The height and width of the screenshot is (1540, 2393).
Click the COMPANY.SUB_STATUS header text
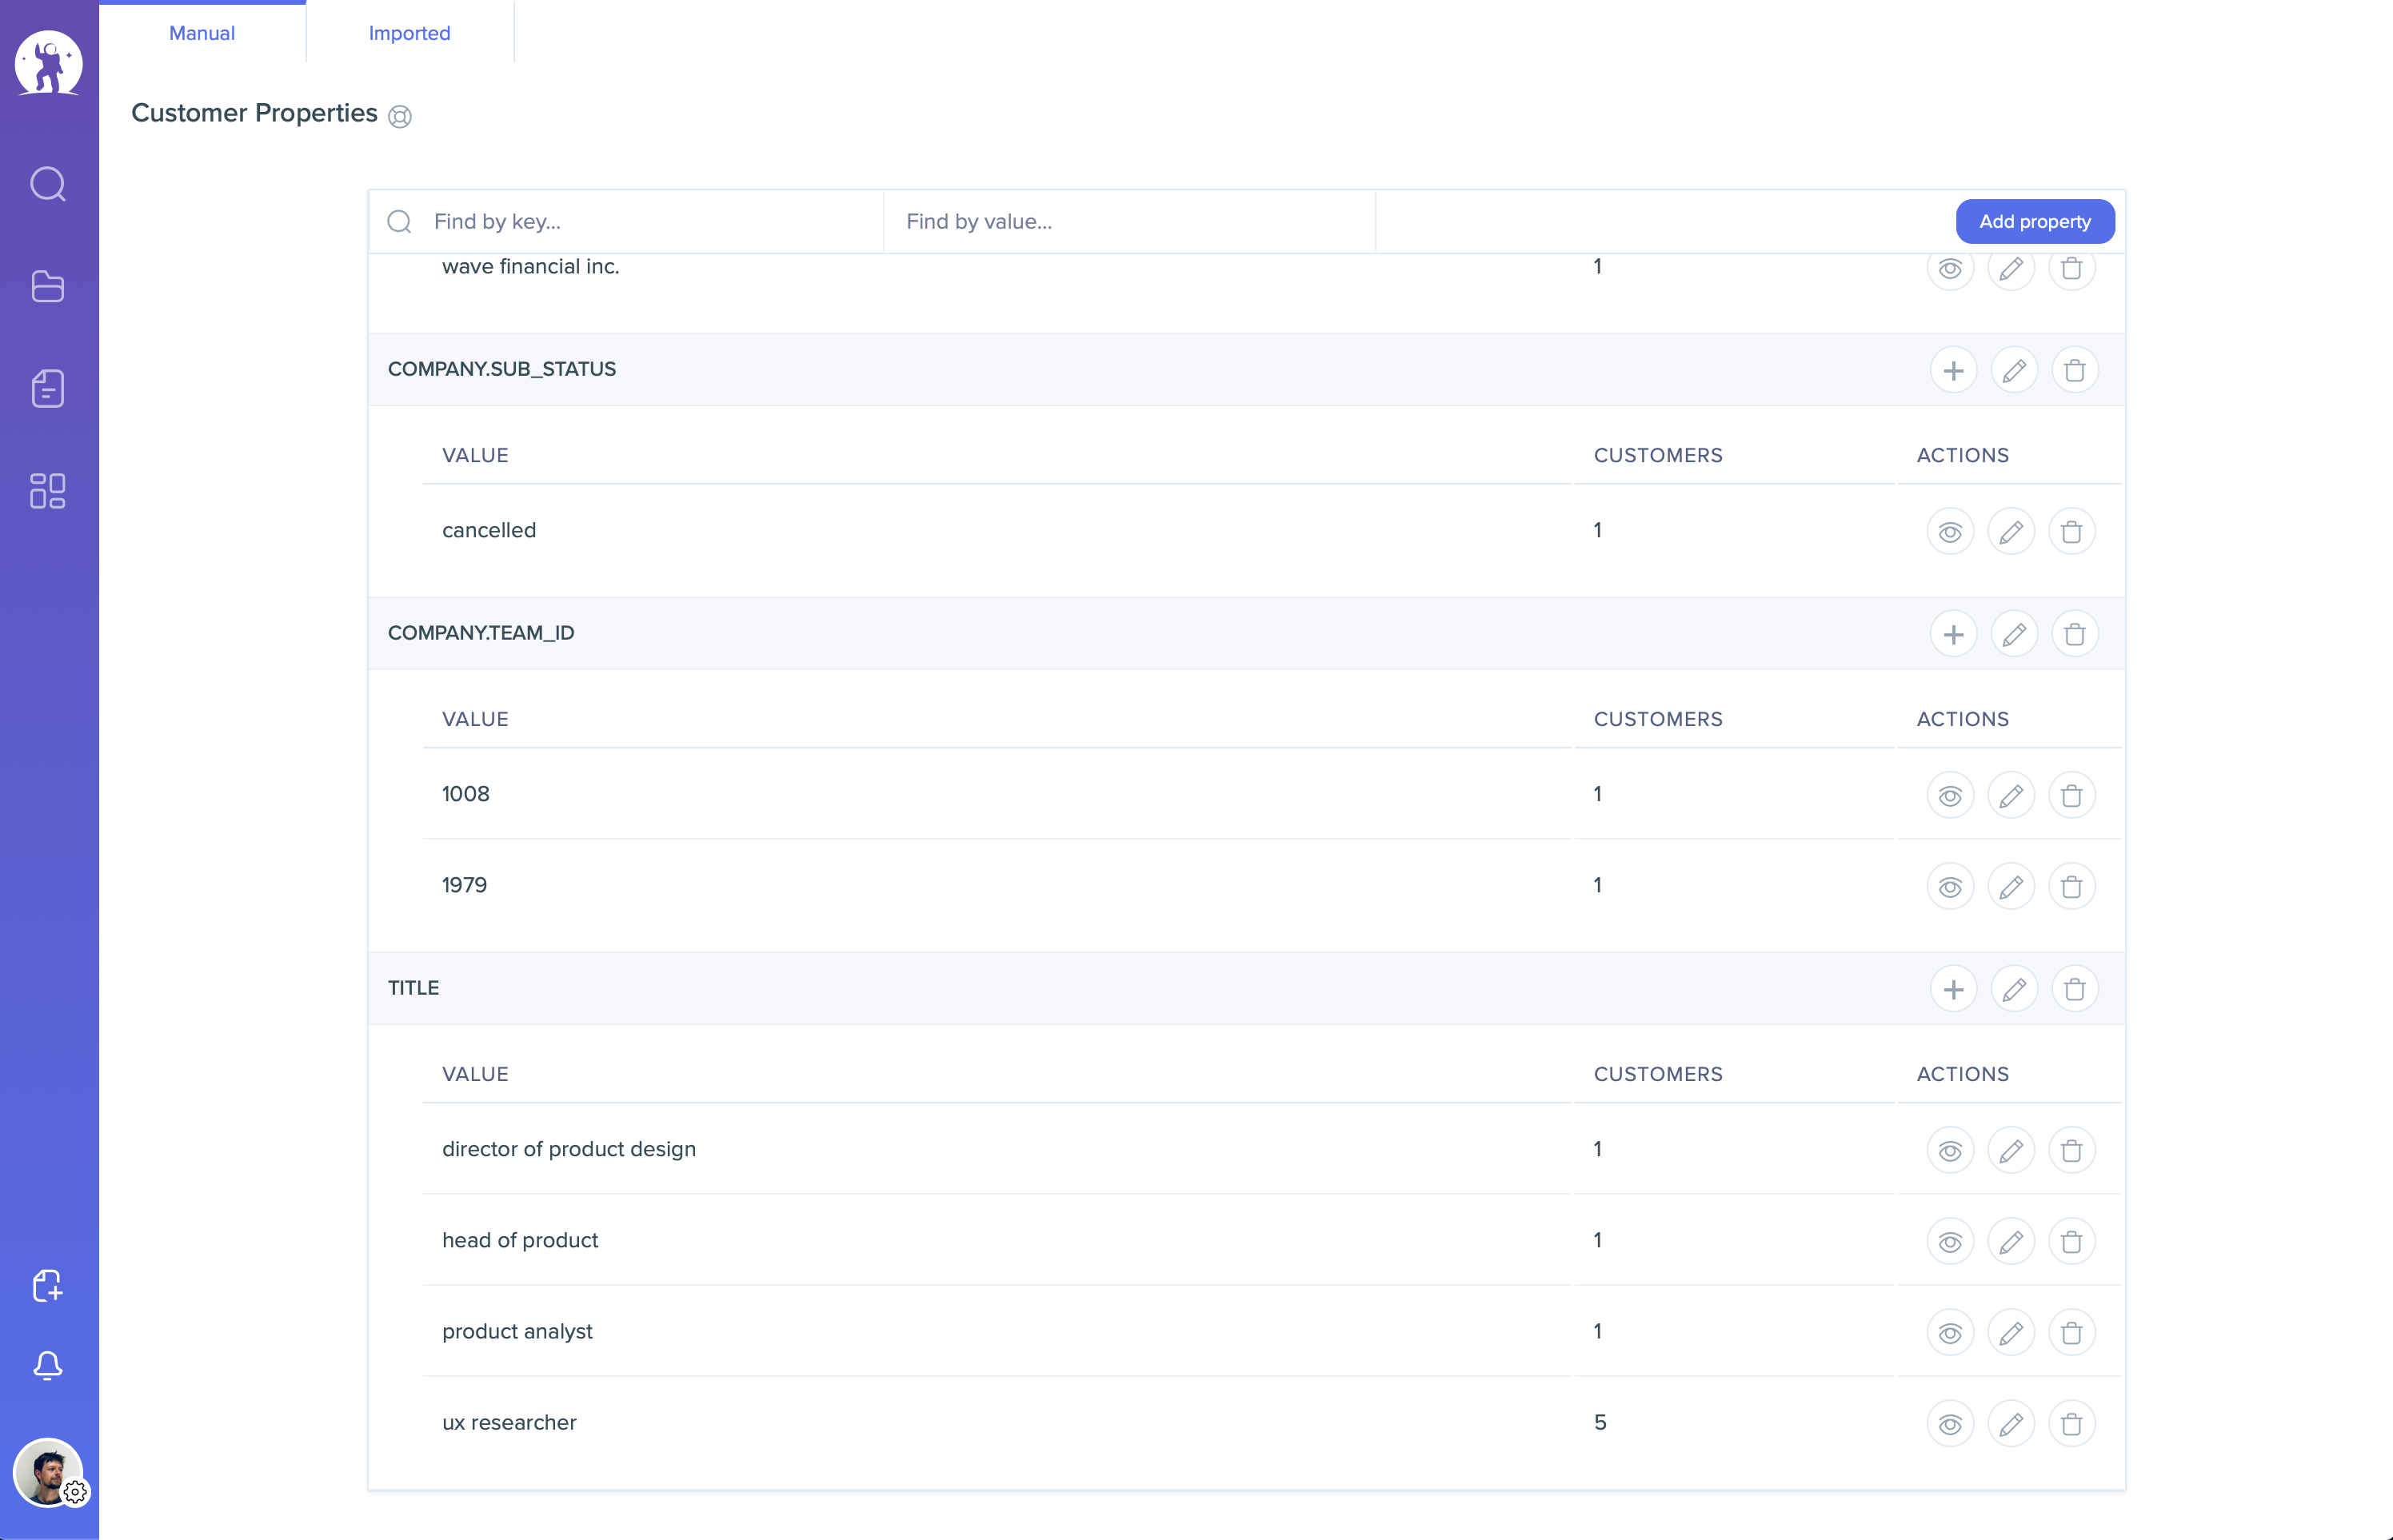tap(502, 369)
